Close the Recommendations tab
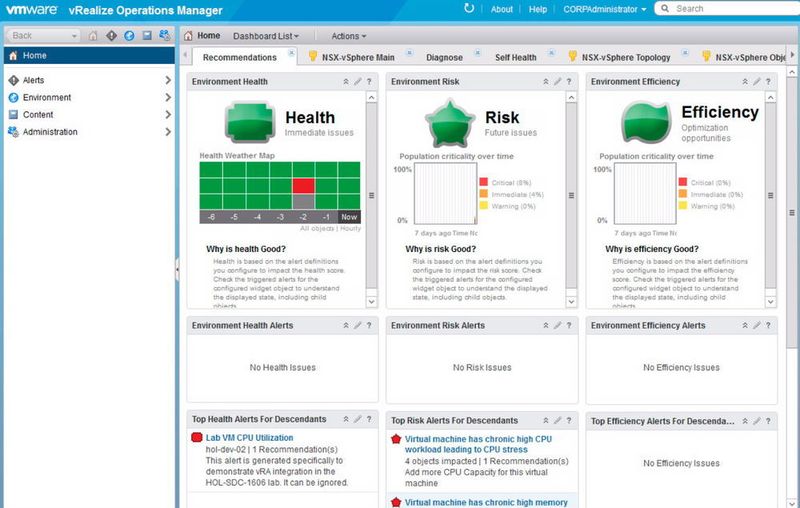The height and width of the screenshot is (508, 800). pyautogui.click(x=291, y=52)
